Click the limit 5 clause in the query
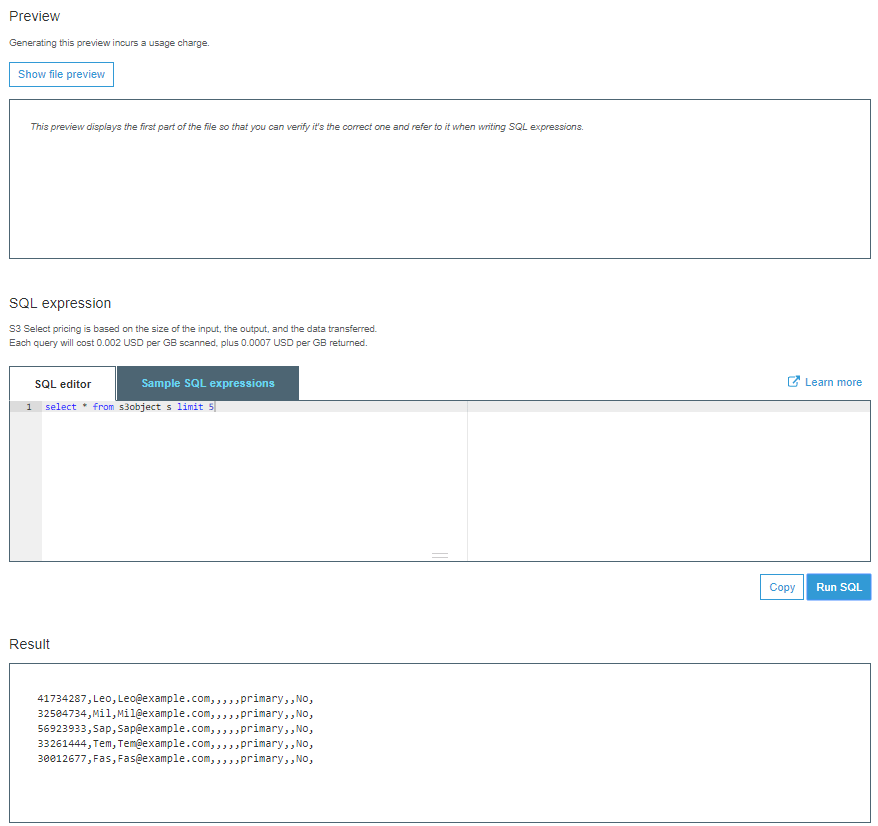Image resolution: width=878 pixels, height=826 pixels. click(x=195, y=407)
